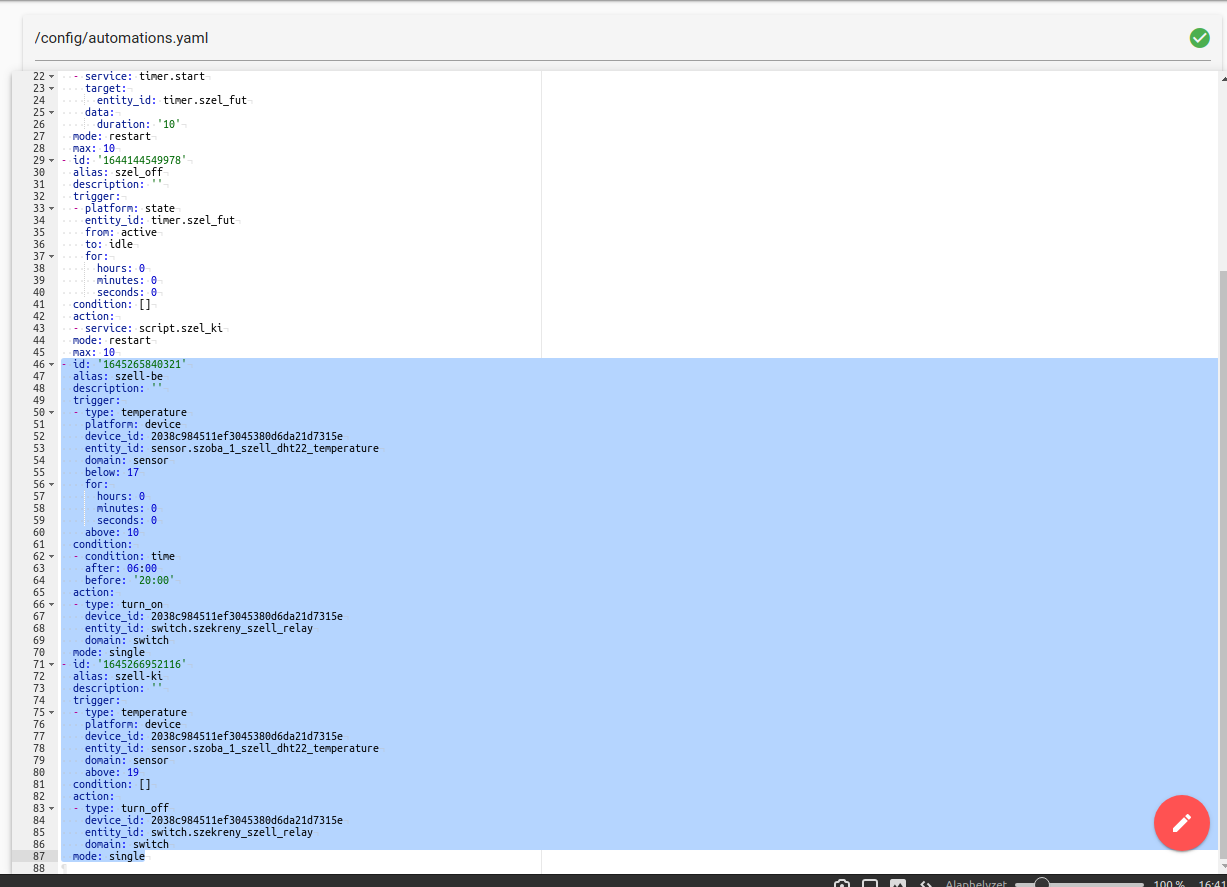Collapse the for block at line 56
This screenshot has width=1227, height=887.
(x=53, y=484)
